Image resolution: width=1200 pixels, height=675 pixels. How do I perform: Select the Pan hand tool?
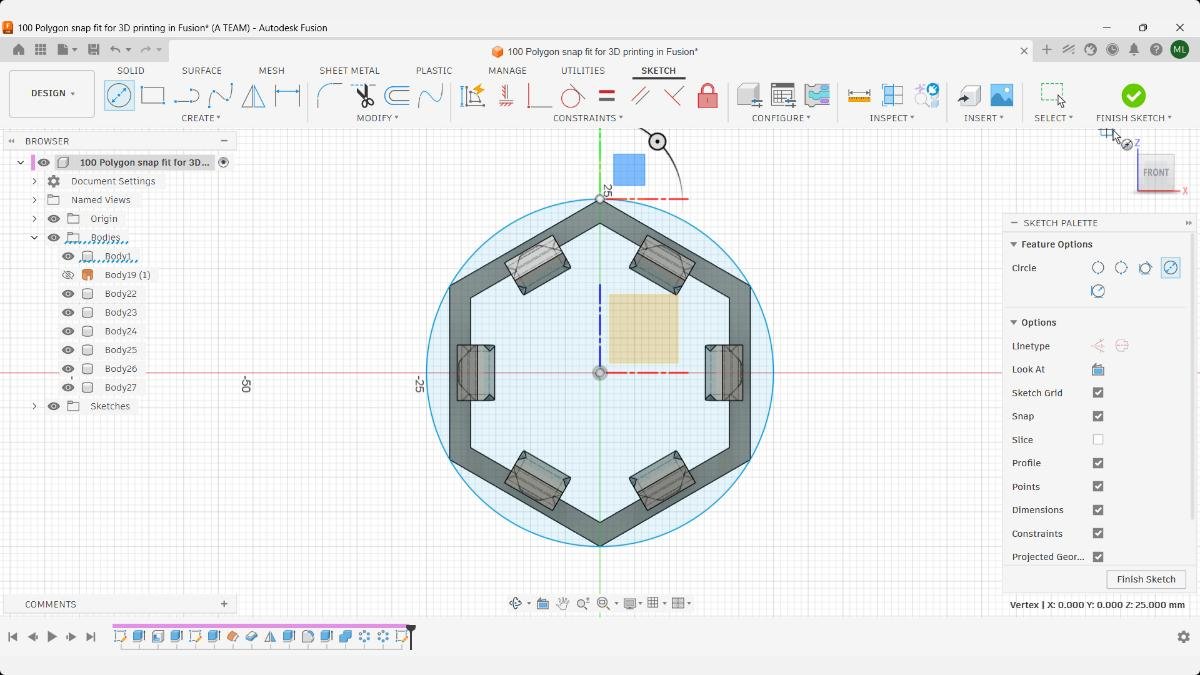(563, 603)
